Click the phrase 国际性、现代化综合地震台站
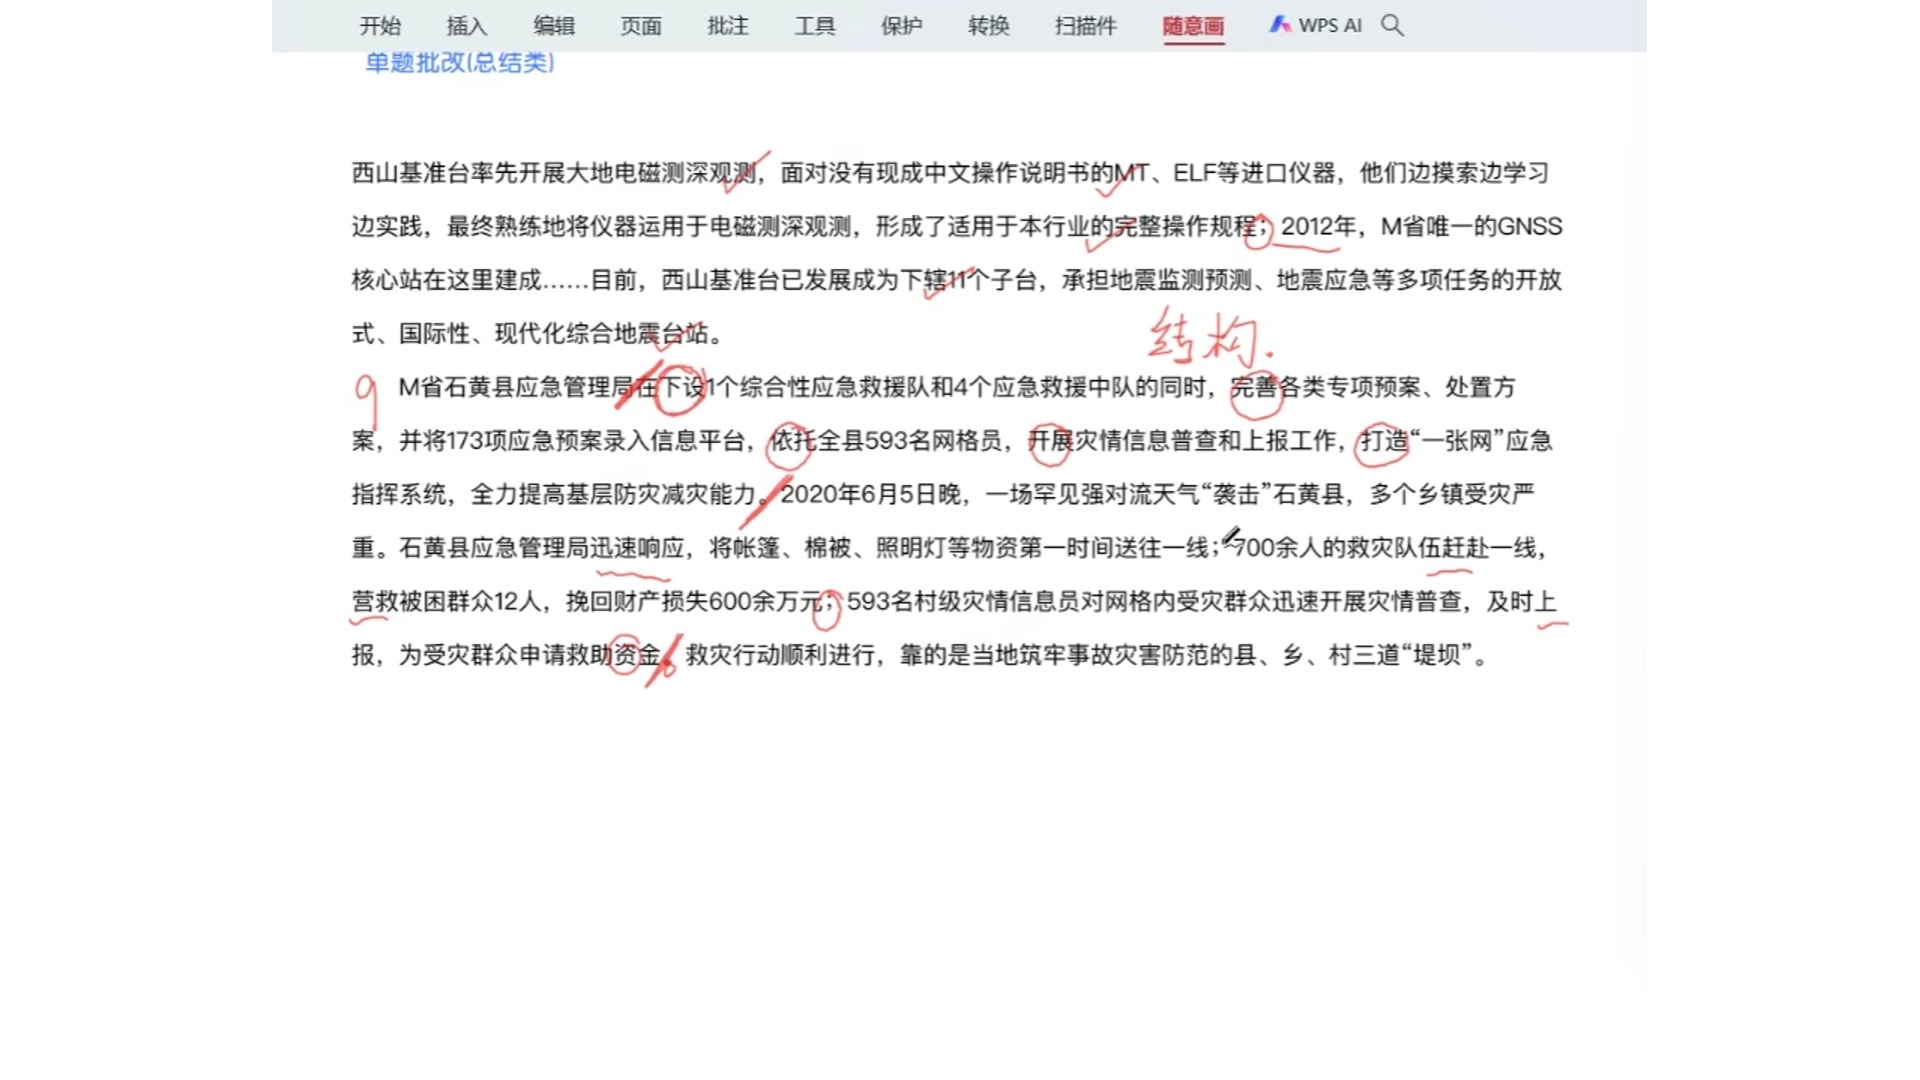This screenshot has height=1080, width=1920. (x=553, y=334)
